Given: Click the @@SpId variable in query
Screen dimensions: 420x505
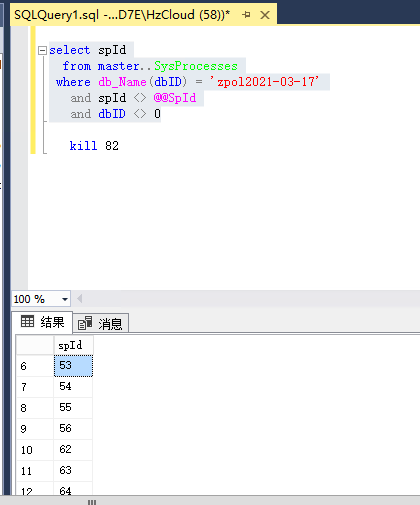Looking at the screenshot, I should pos(175,98).
